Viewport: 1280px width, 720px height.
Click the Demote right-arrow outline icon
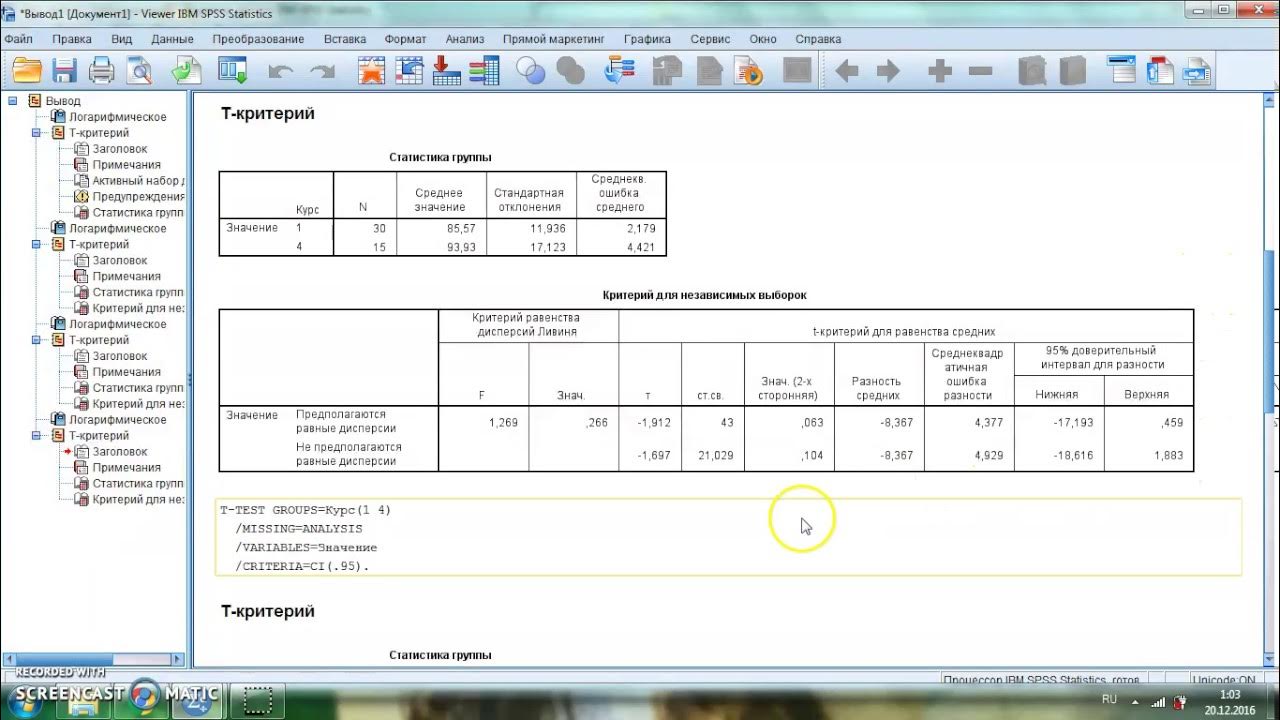tap(888, 72)
